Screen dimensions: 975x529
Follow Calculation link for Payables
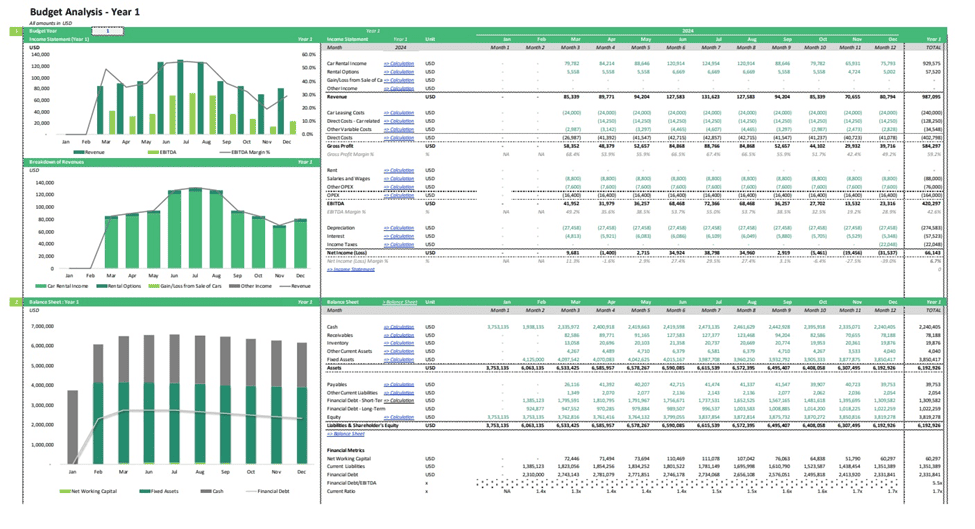399,384
